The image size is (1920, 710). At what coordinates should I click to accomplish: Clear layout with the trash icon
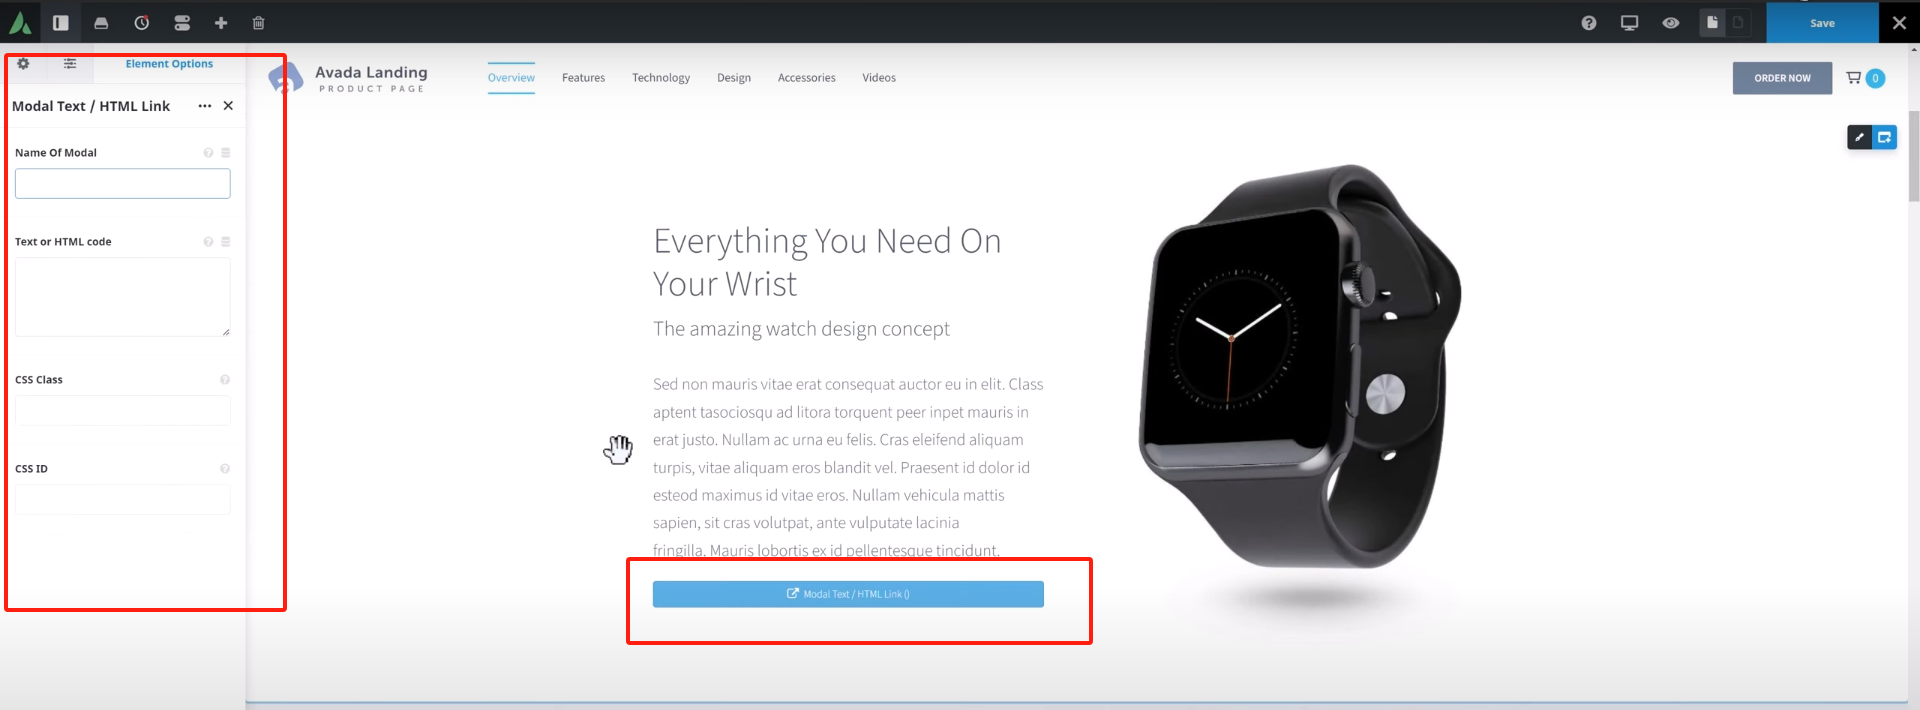click(x=259, y=22)
